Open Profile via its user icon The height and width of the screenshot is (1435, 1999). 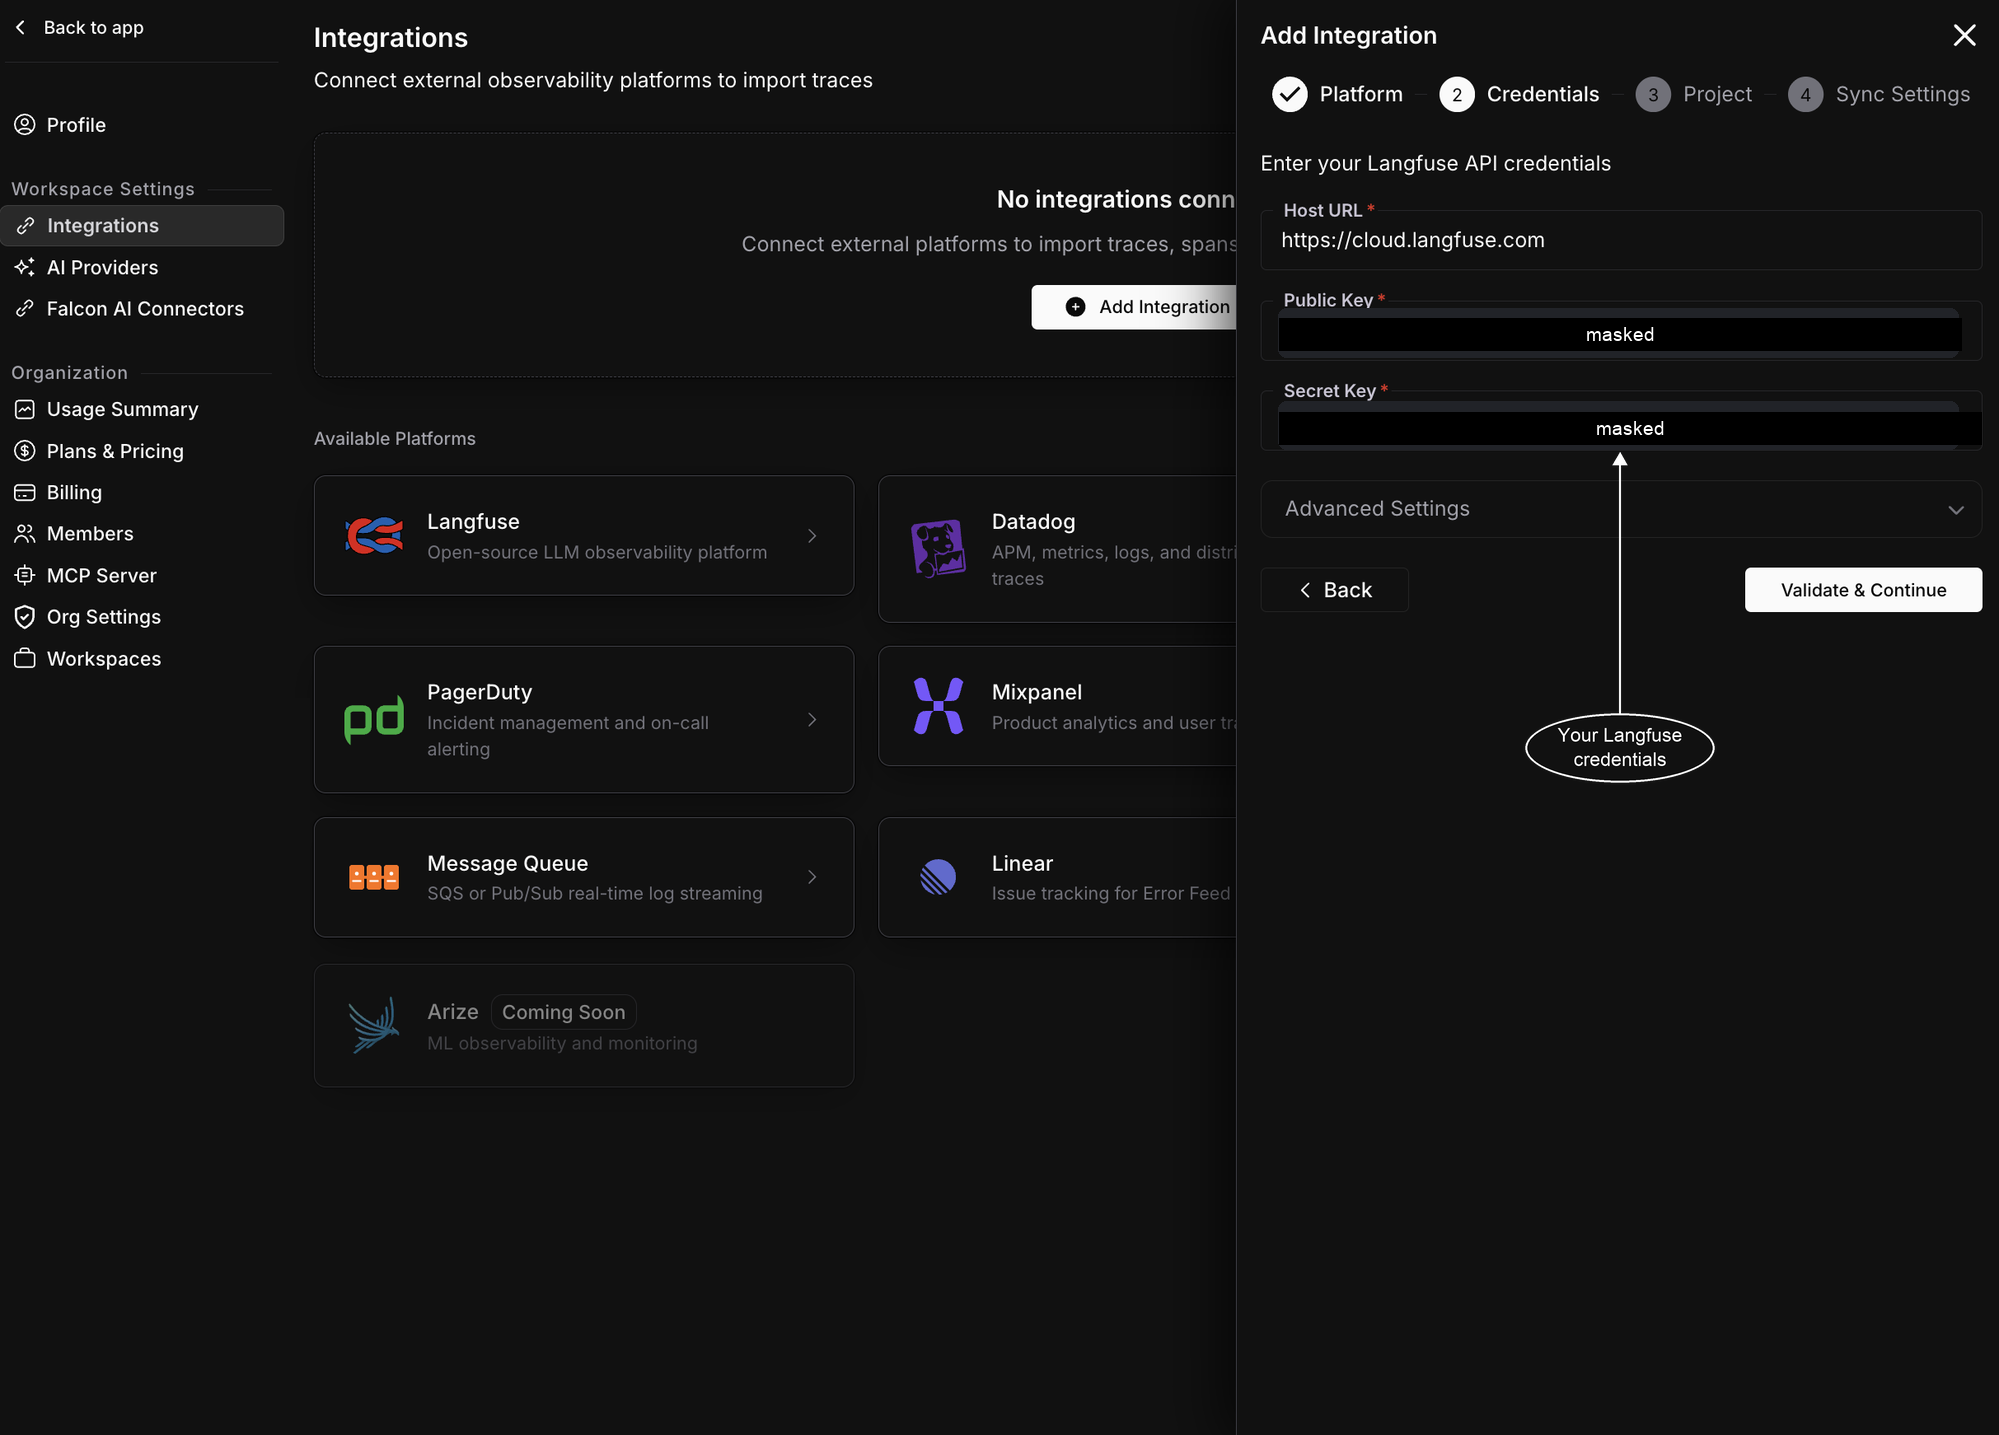(25, 125)
